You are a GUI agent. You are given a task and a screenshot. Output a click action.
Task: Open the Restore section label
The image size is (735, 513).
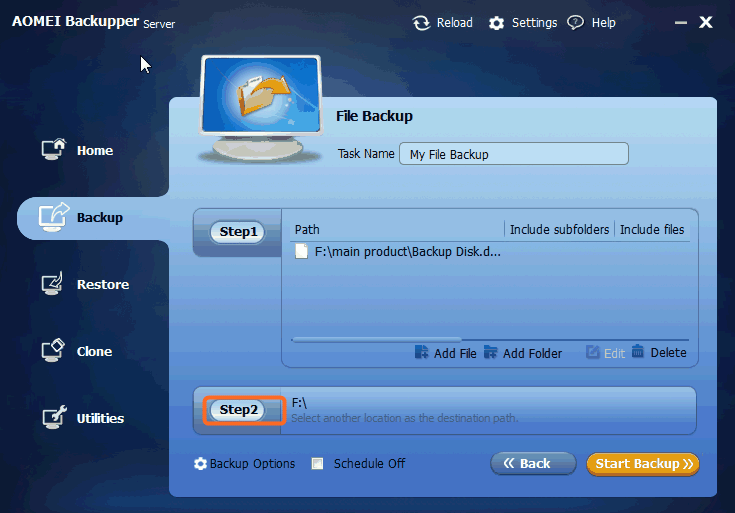coord(103,285)
